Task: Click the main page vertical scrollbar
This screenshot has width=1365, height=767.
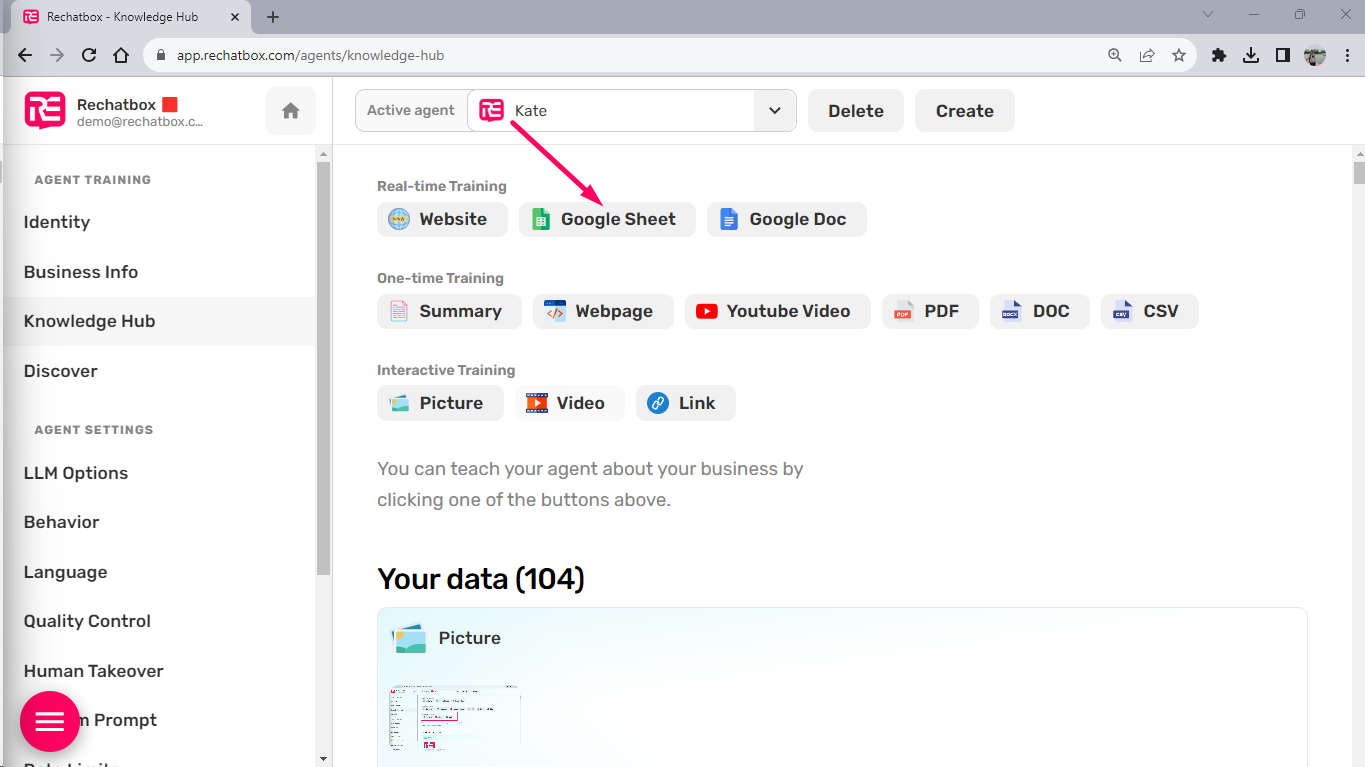Action: click(x=1358, y=173)
